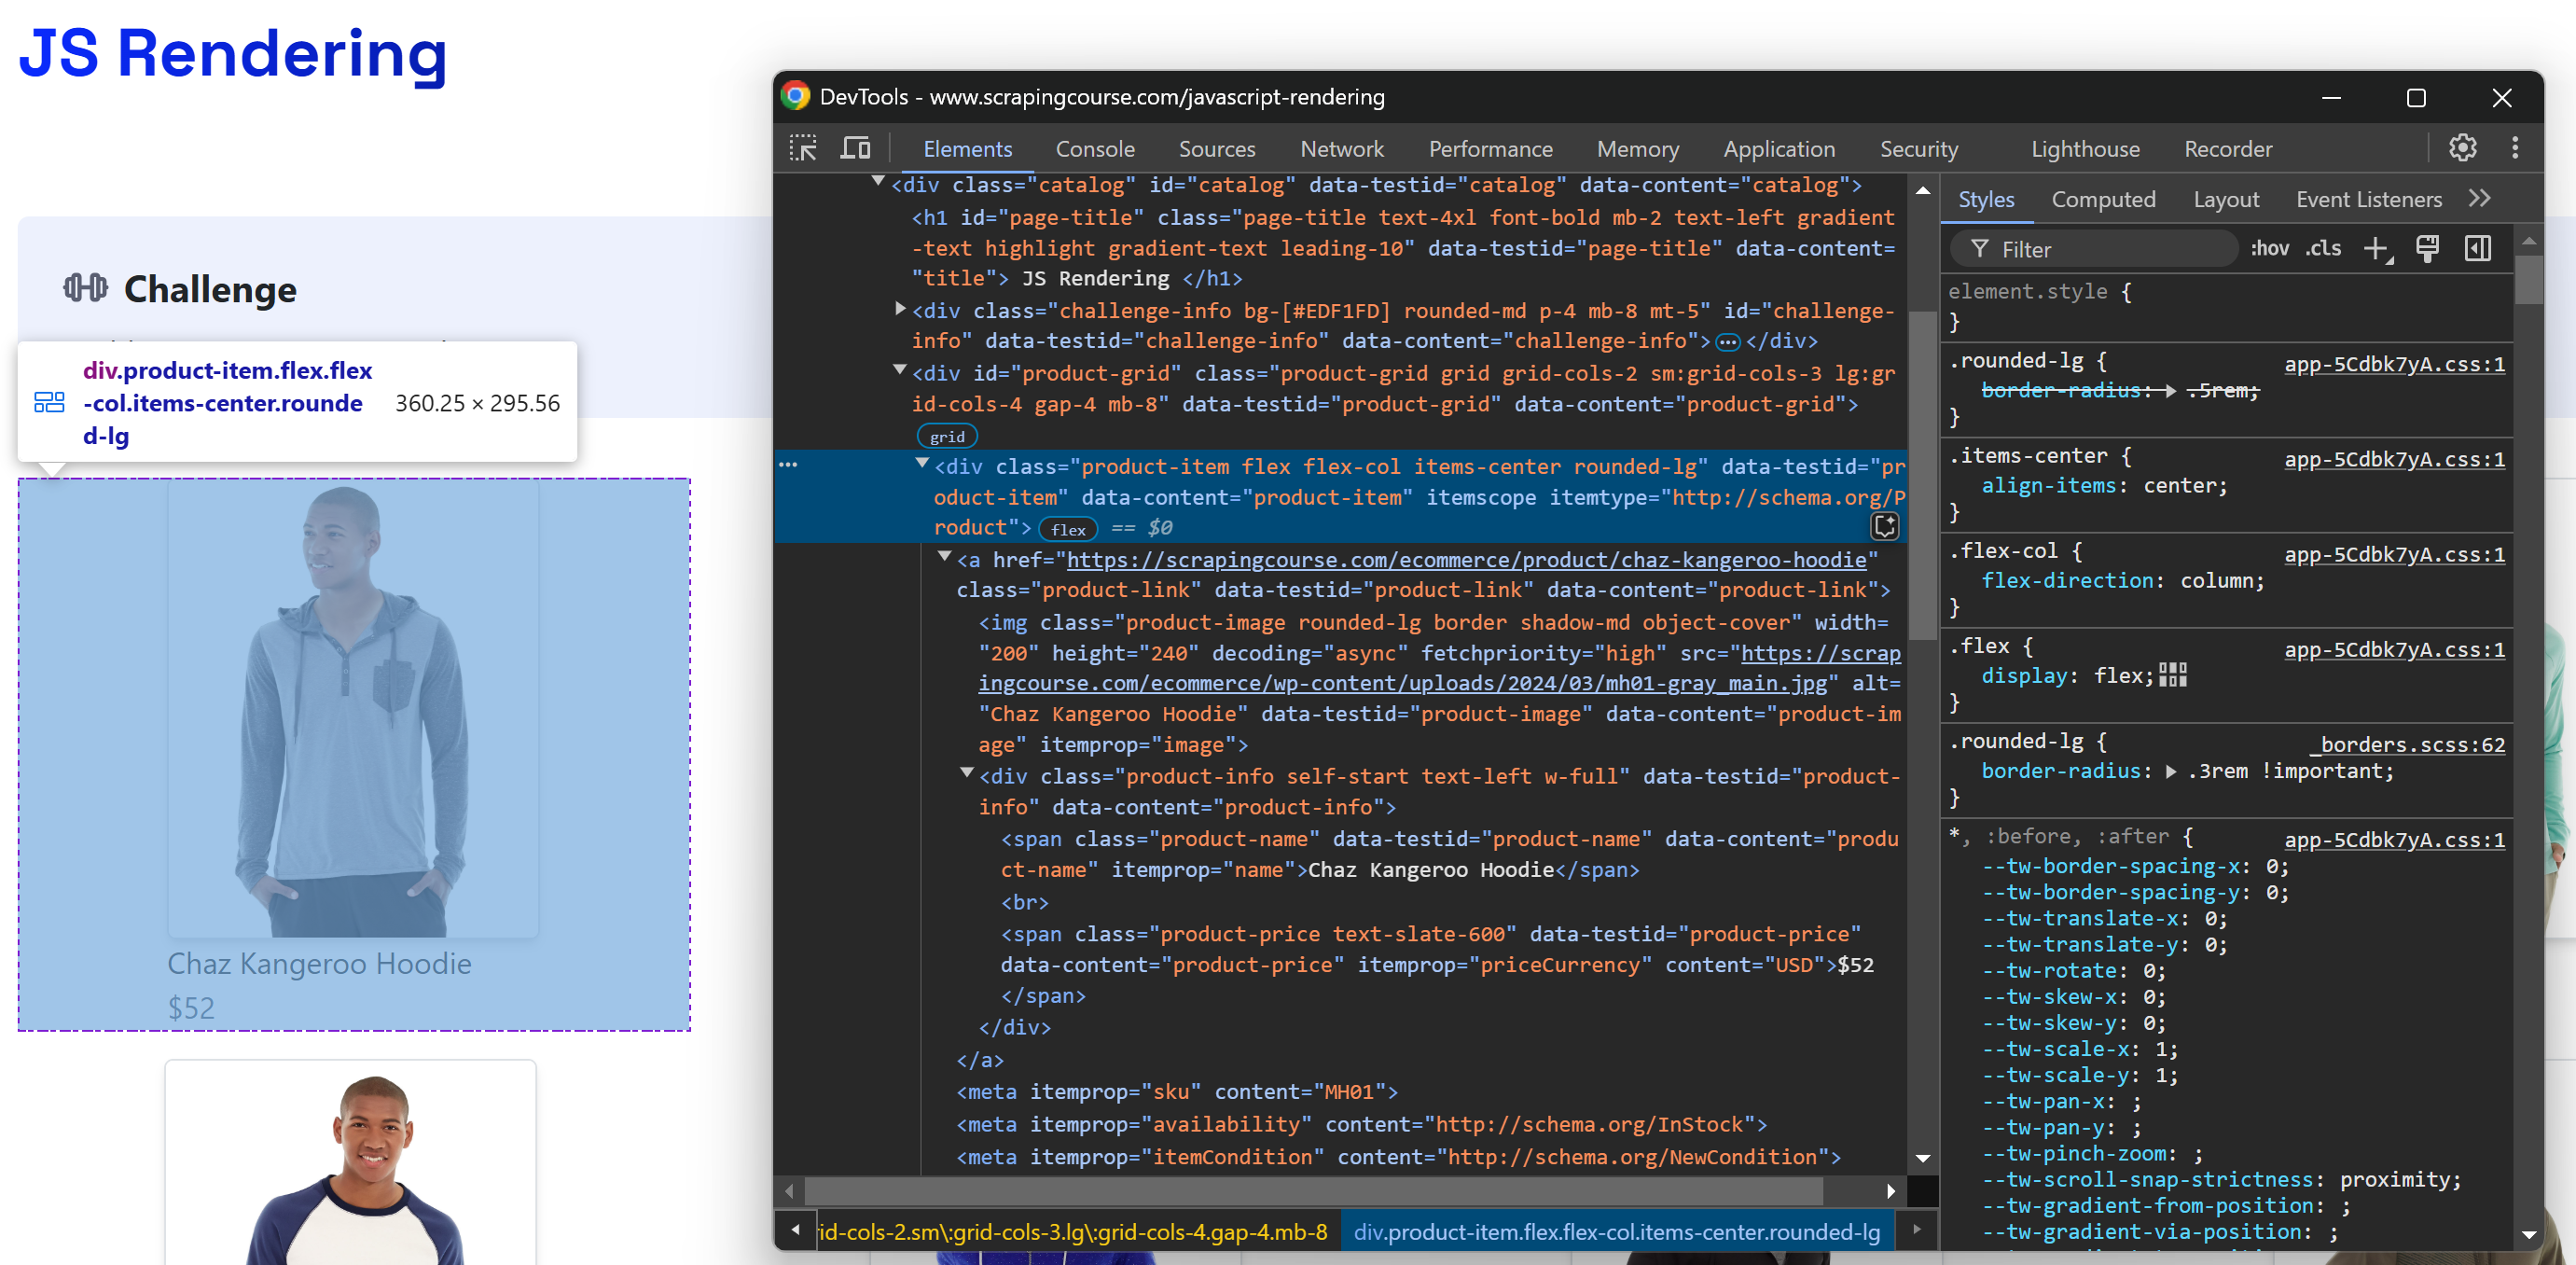2576x1265 pixels.
Task: Open app-5Cdbk7yA.css from rounded-lg rule
Action: (2394, 364)
